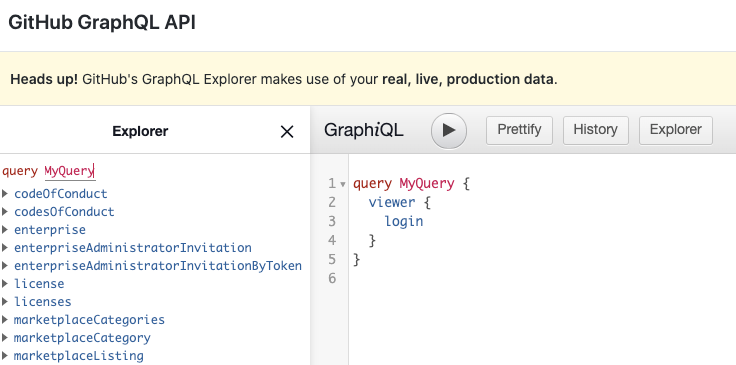Click the viewer field in query editor

[x=392, y=202]
